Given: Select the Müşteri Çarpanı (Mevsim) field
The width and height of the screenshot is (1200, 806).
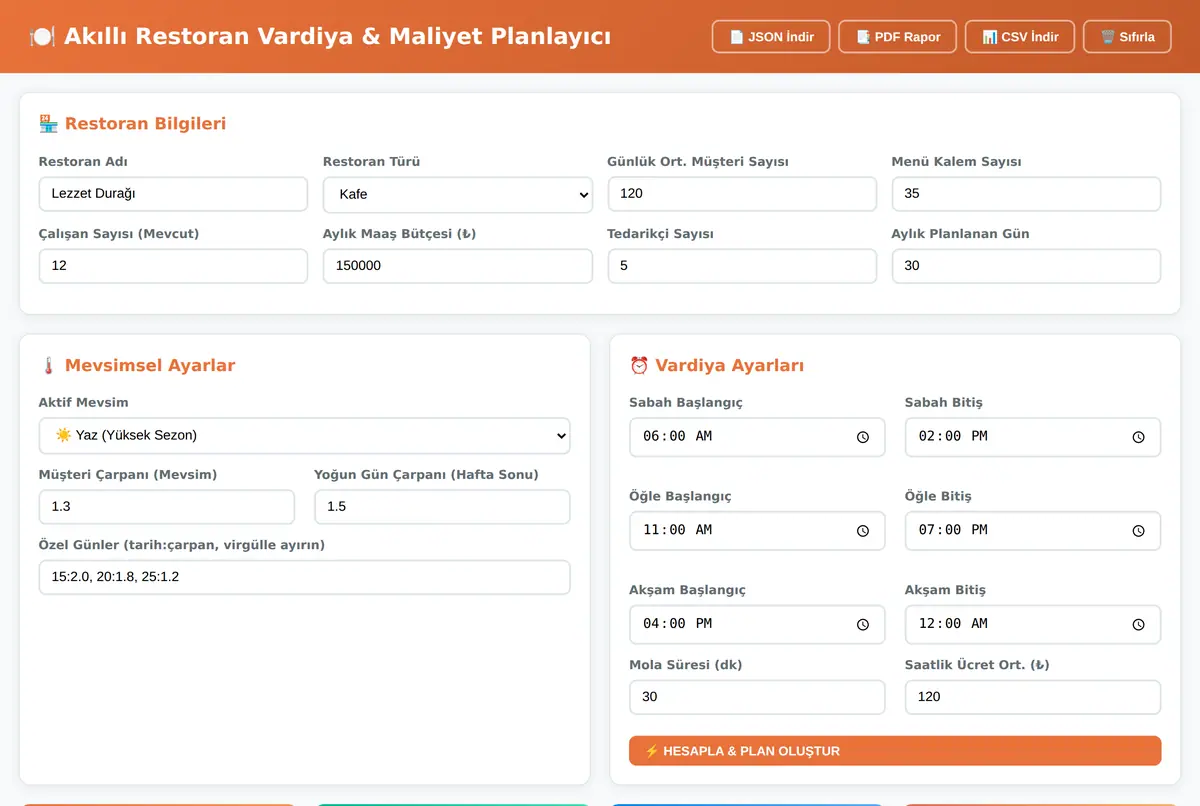Looking at the screenshot, I should point(167,507).
